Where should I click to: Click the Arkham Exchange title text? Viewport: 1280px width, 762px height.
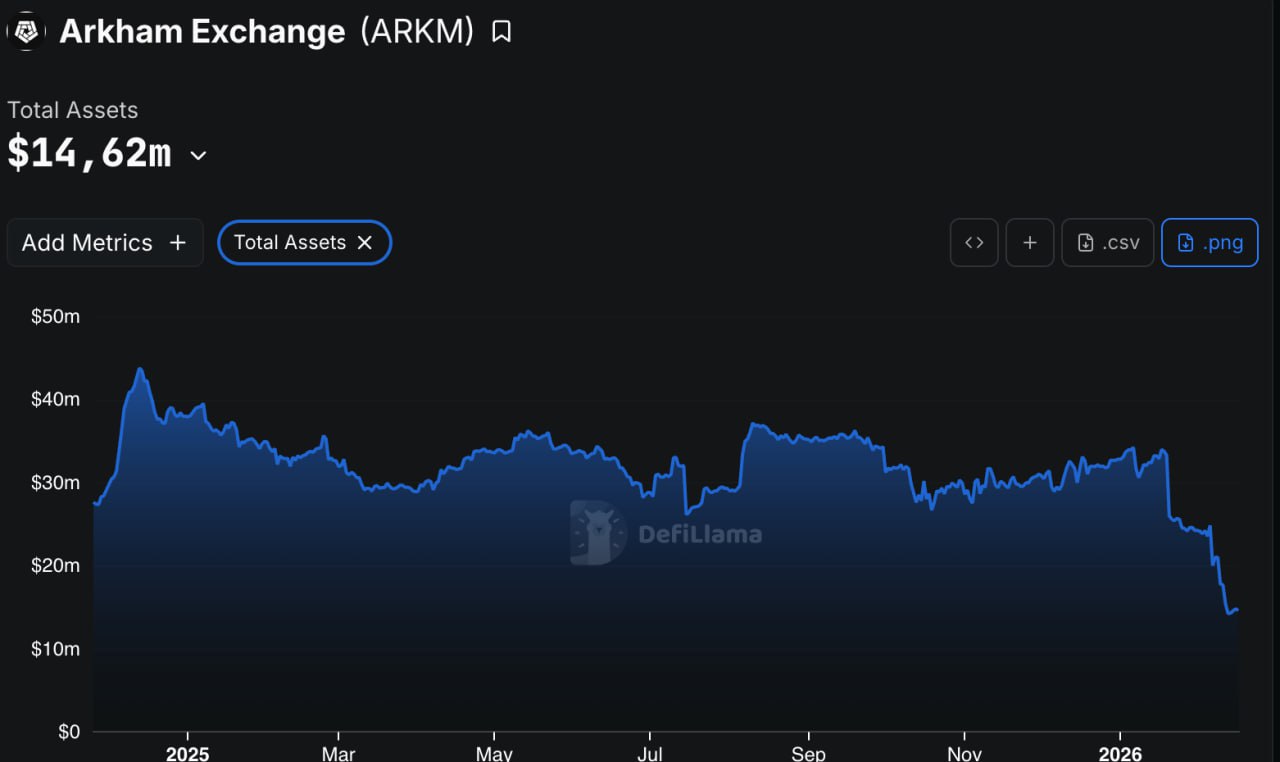202,32
